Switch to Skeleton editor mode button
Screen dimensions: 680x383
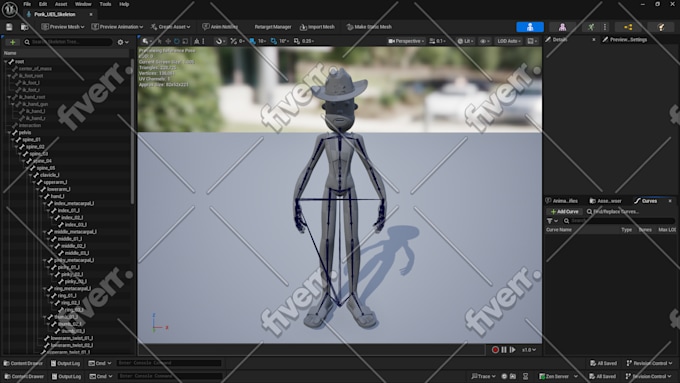pyautogui.click(x=530, y=27)
